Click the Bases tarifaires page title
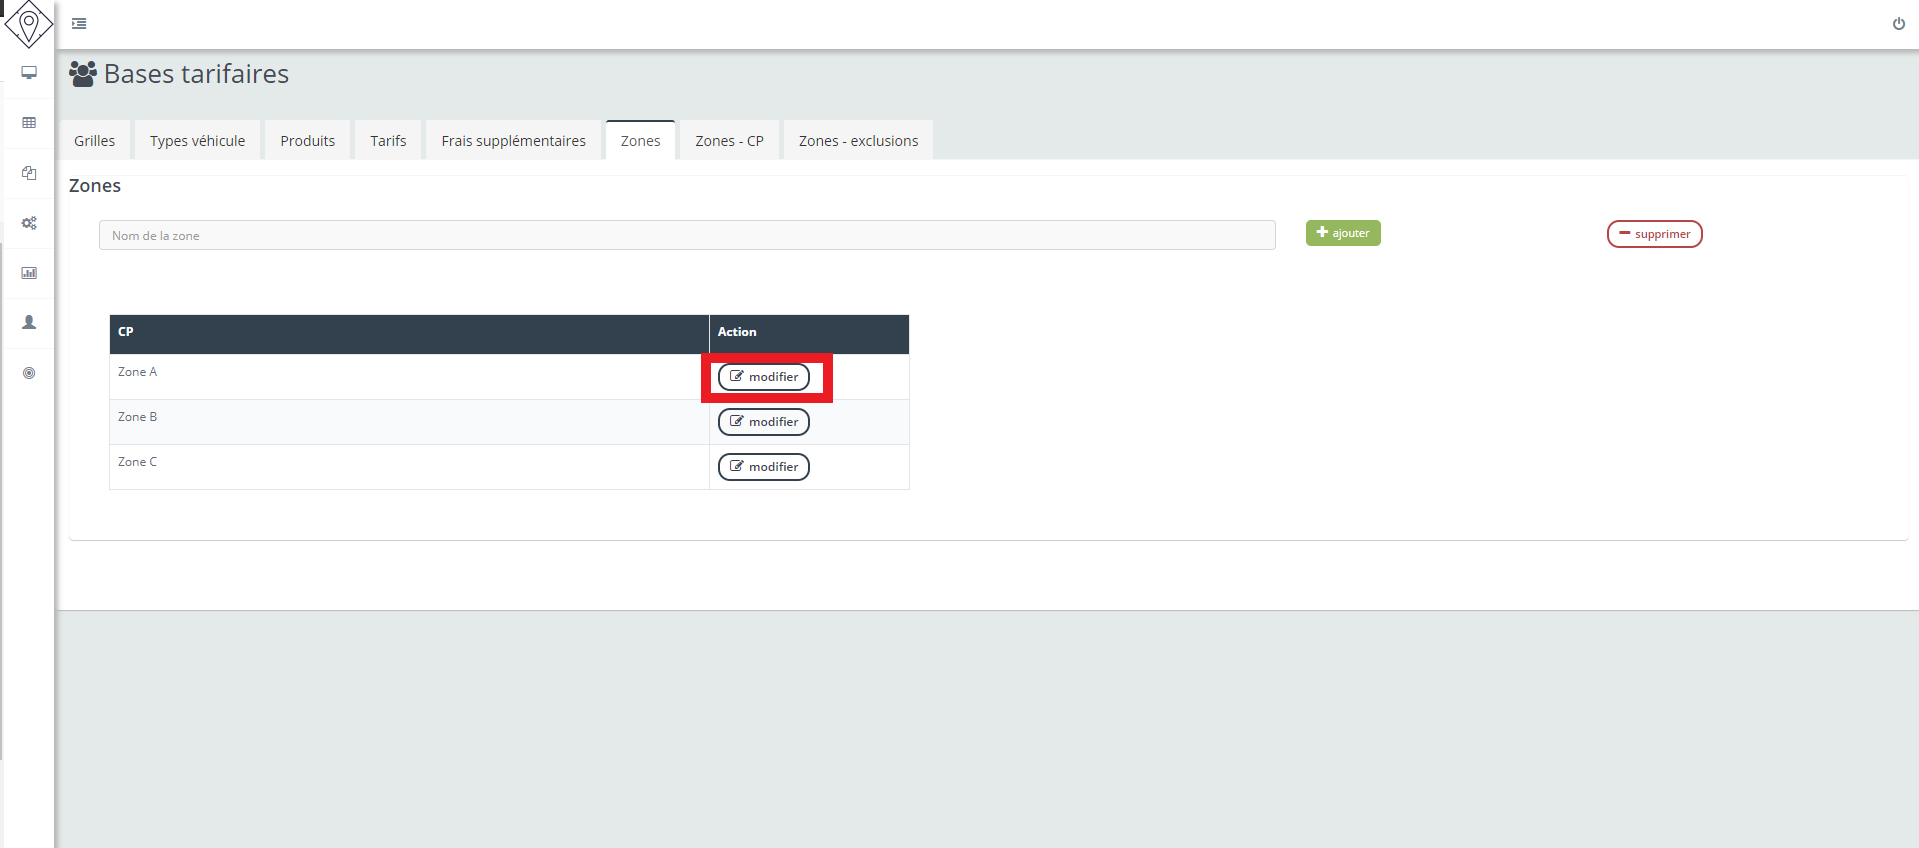This screenshot has width=1919, height=848. click(x=196, y=74)
